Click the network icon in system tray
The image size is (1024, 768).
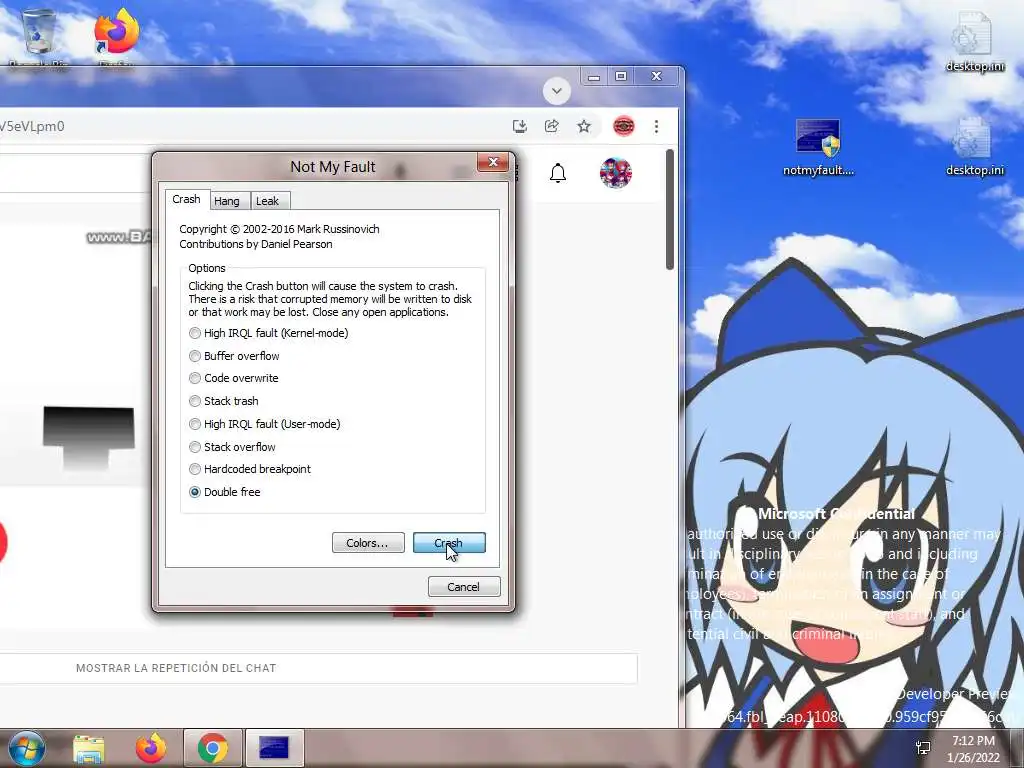tap(923, 748)
